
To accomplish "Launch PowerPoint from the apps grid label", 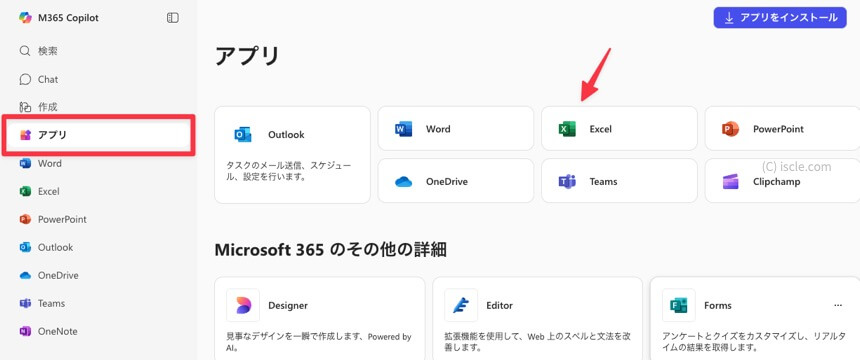I will coord(778,129).
